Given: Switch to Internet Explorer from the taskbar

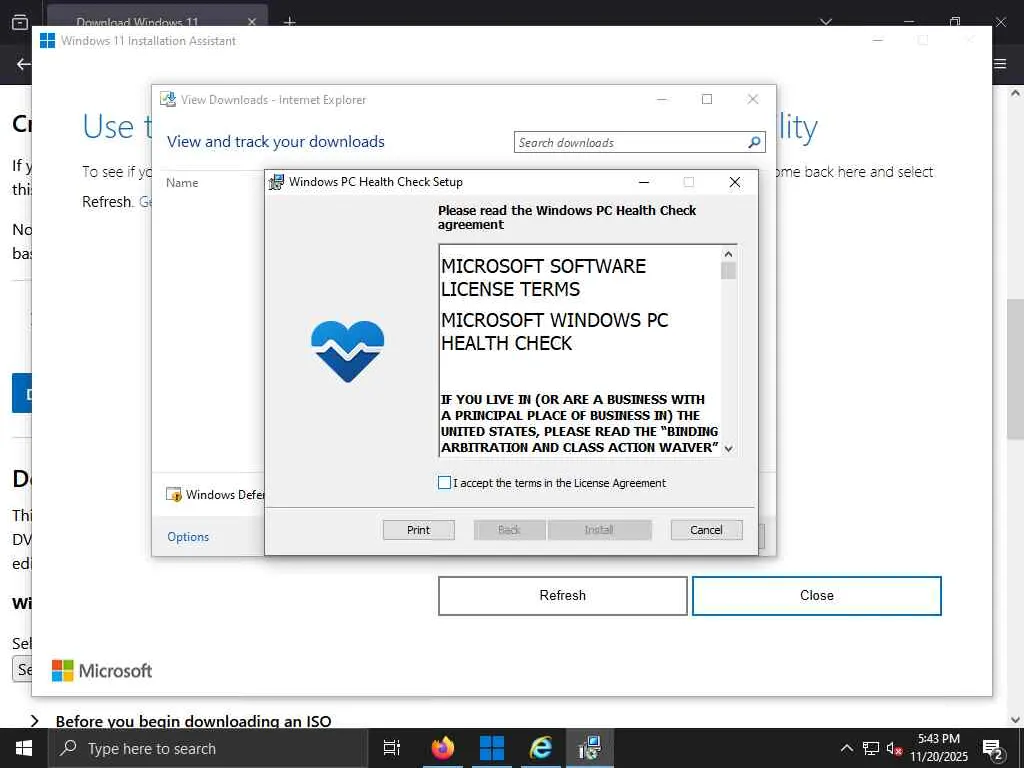Looking at the screenshot, I should 541,748.
